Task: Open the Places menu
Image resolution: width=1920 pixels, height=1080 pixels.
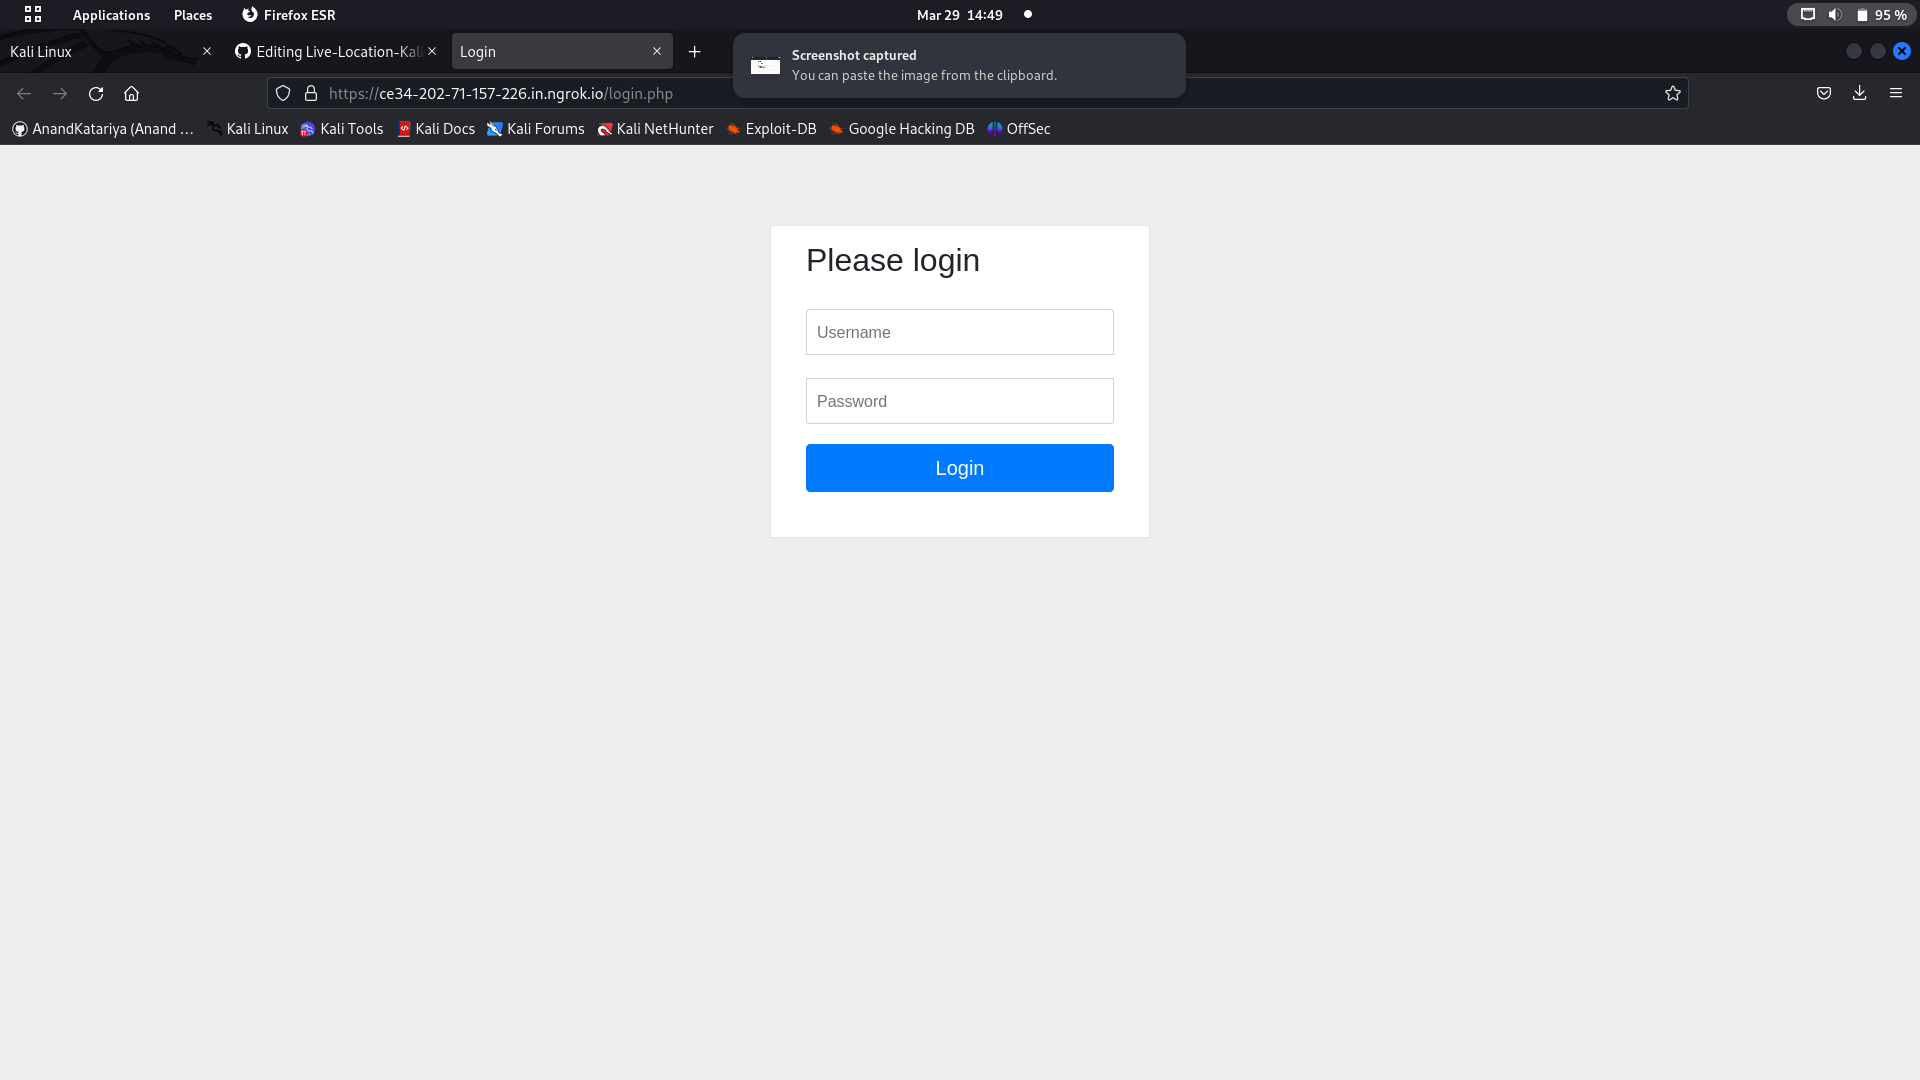Action: point(193,15)
